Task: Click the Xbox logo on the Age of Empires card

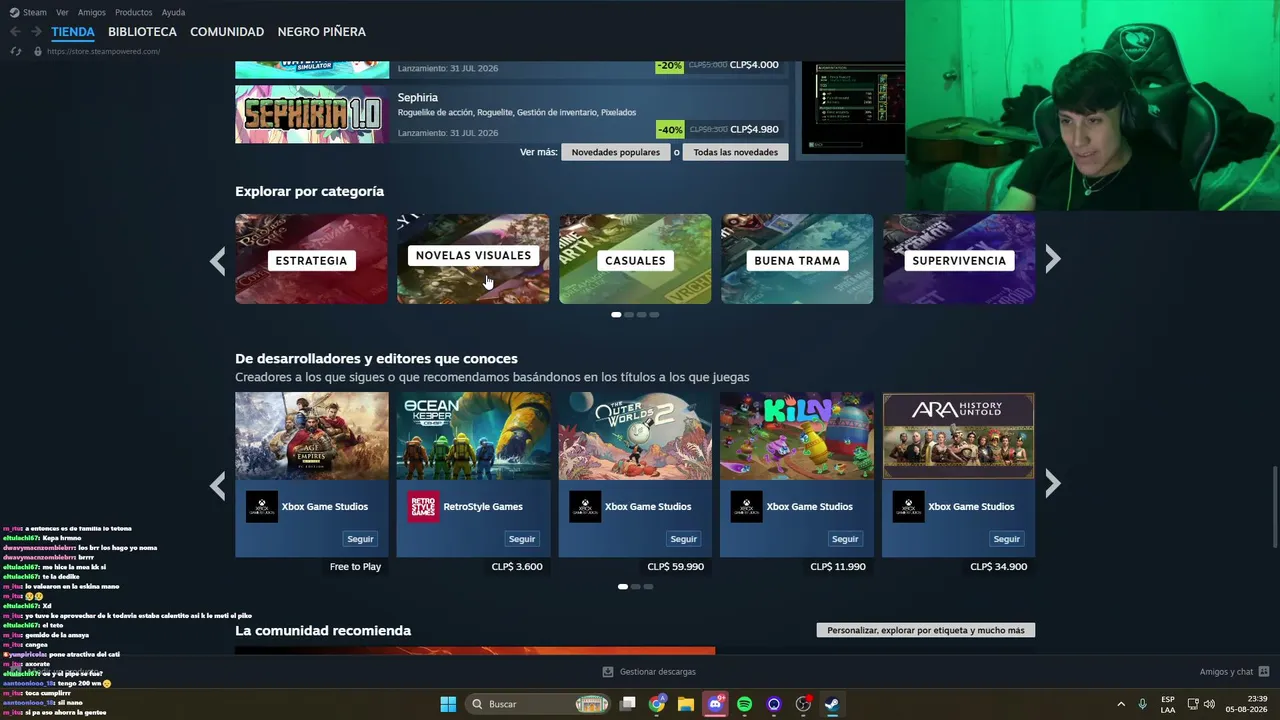Action: pos(262,506)
